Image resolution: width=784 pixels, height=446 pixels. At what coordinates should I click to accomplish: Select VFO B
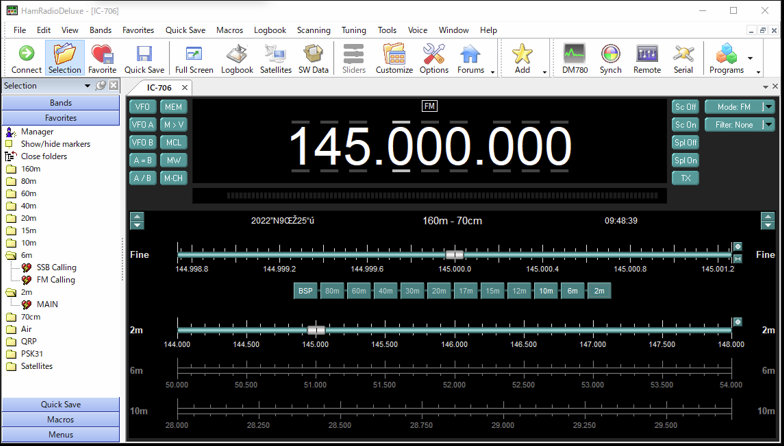[142, 142]
